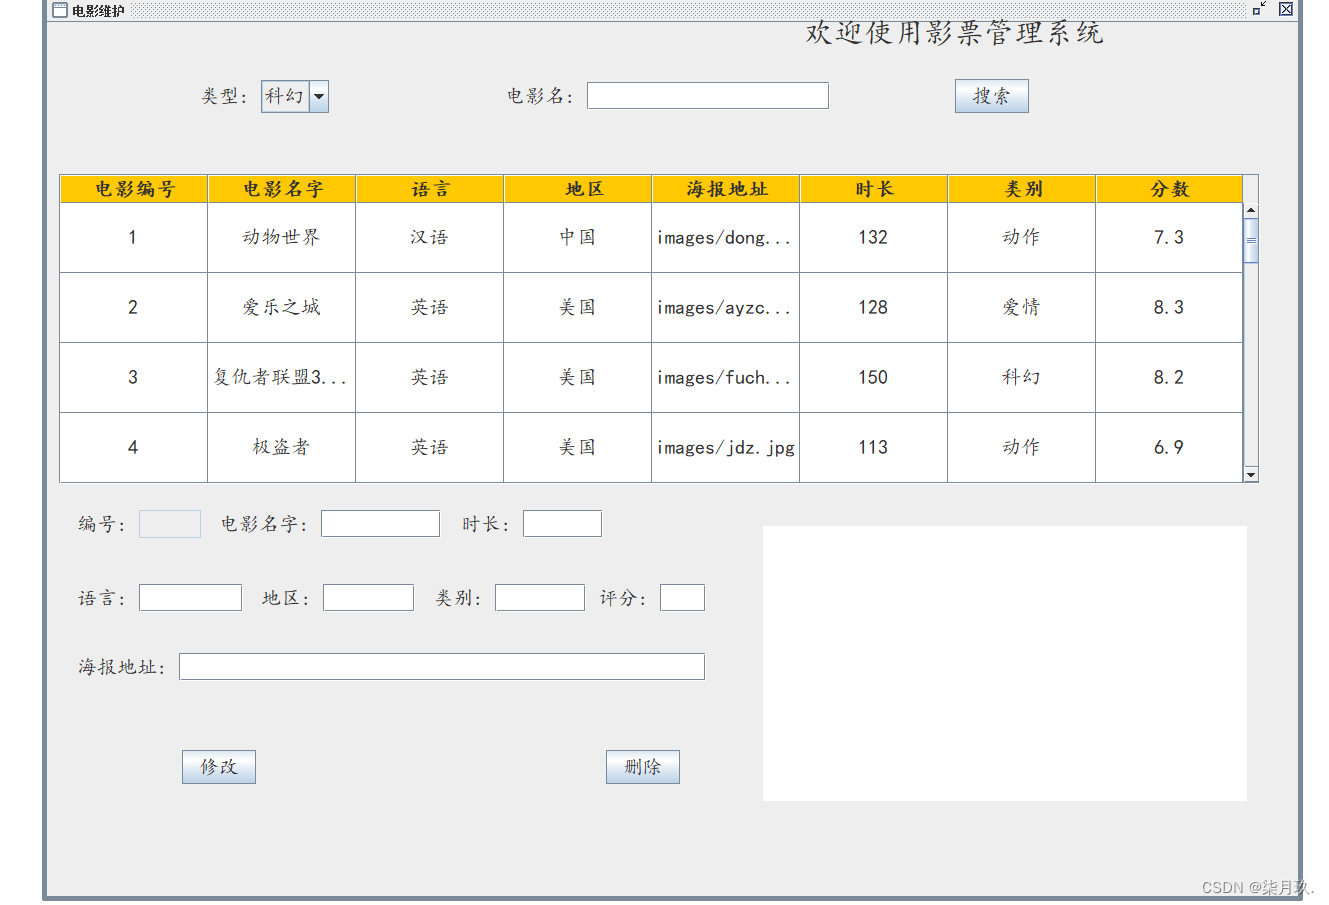Screen dimensions: 1329x905
Task: Select the column header 分数
Action: (1169, 189)
